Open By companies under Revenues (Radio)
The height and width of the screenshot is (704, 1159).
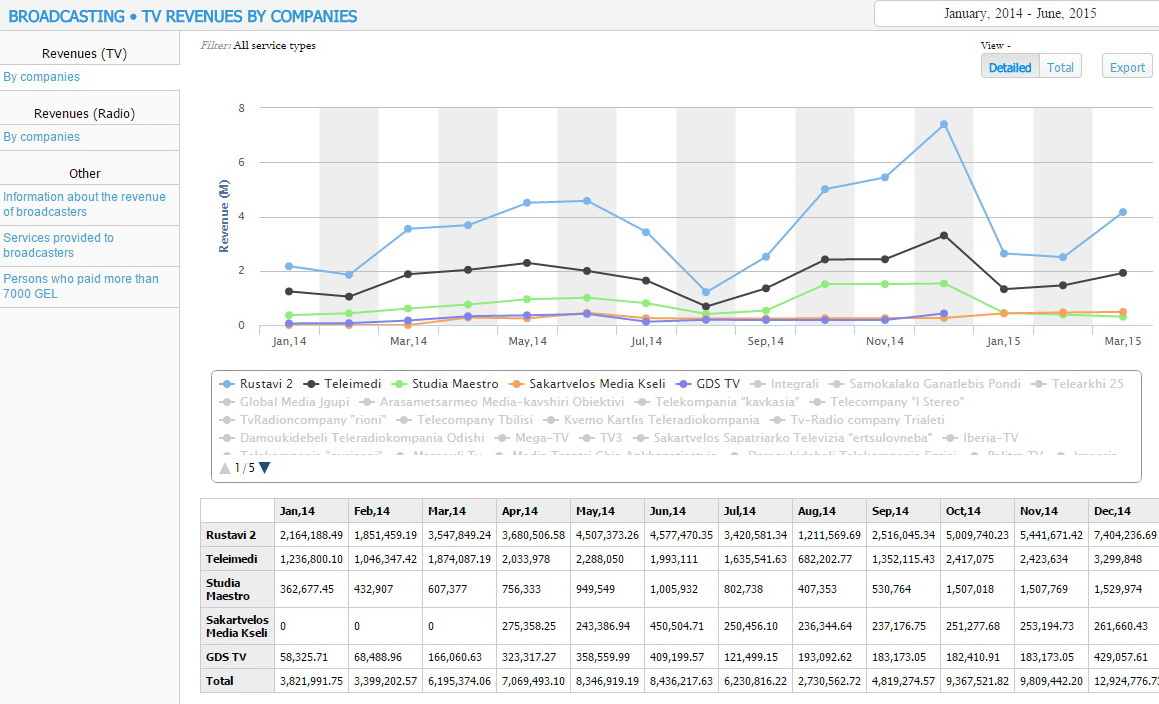(42, 137)
